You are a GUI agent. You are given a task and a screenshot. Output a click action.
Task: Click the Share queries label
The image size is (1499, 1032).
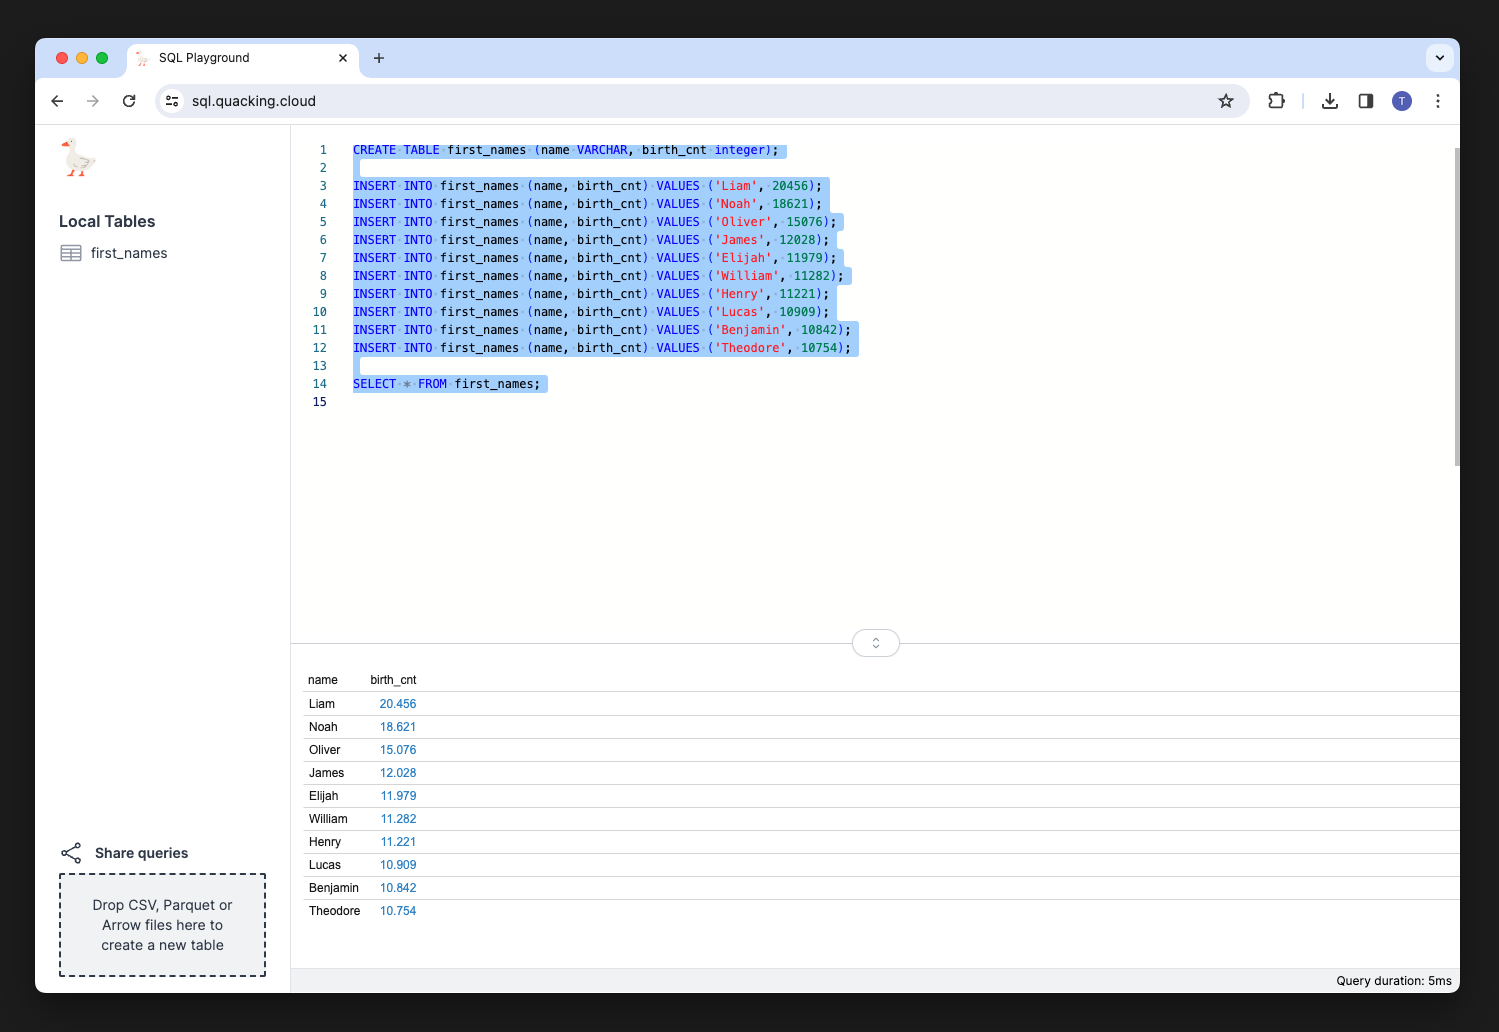click(x=141, y=852)
